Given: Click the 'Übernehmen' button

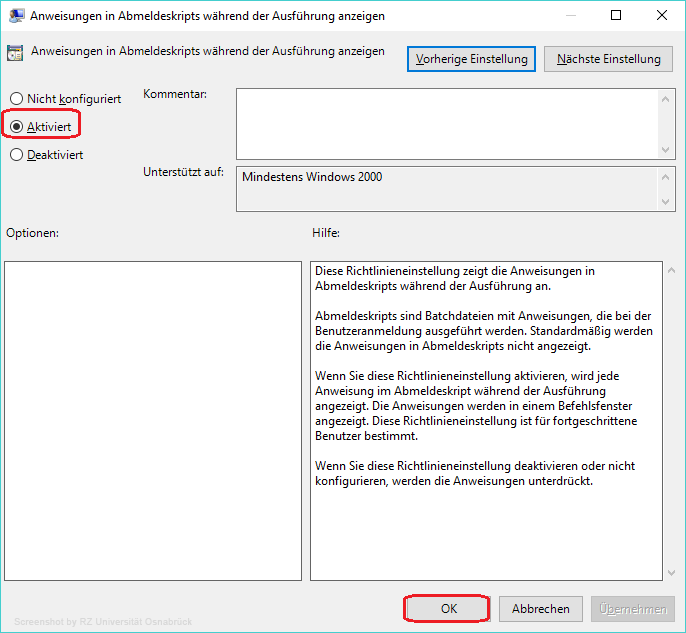Looking at the screenshot, I should 634,608.
